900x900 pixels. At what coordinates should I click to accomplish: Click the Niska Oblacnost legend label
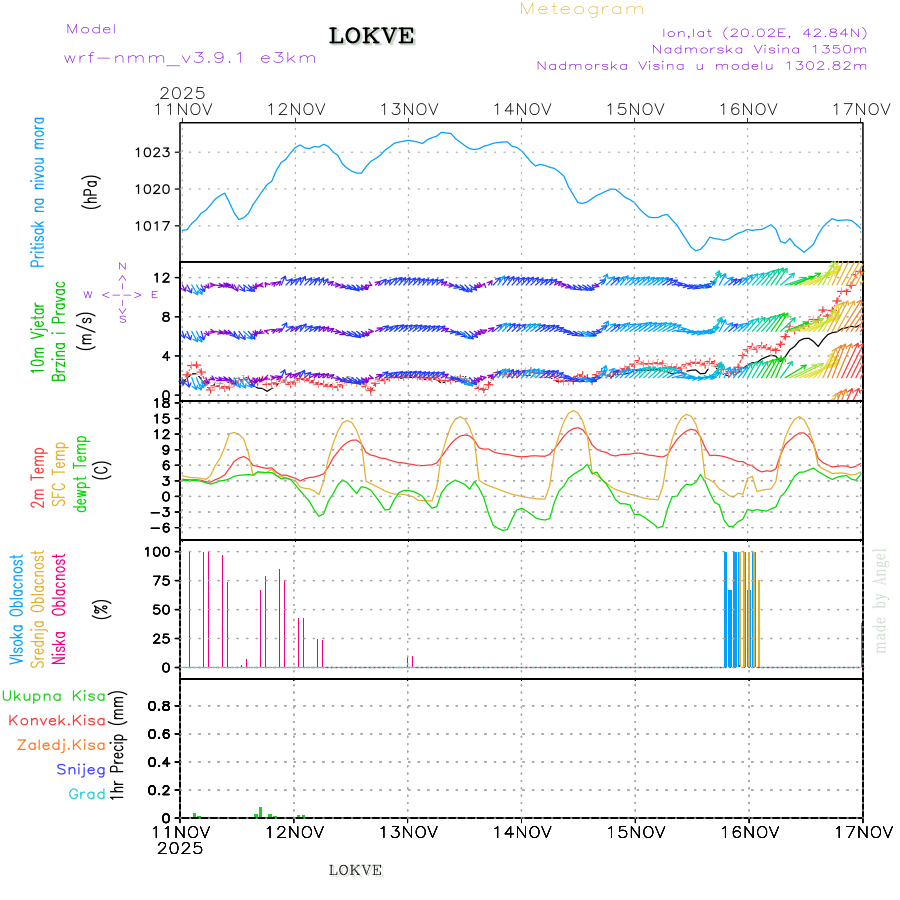59,610
